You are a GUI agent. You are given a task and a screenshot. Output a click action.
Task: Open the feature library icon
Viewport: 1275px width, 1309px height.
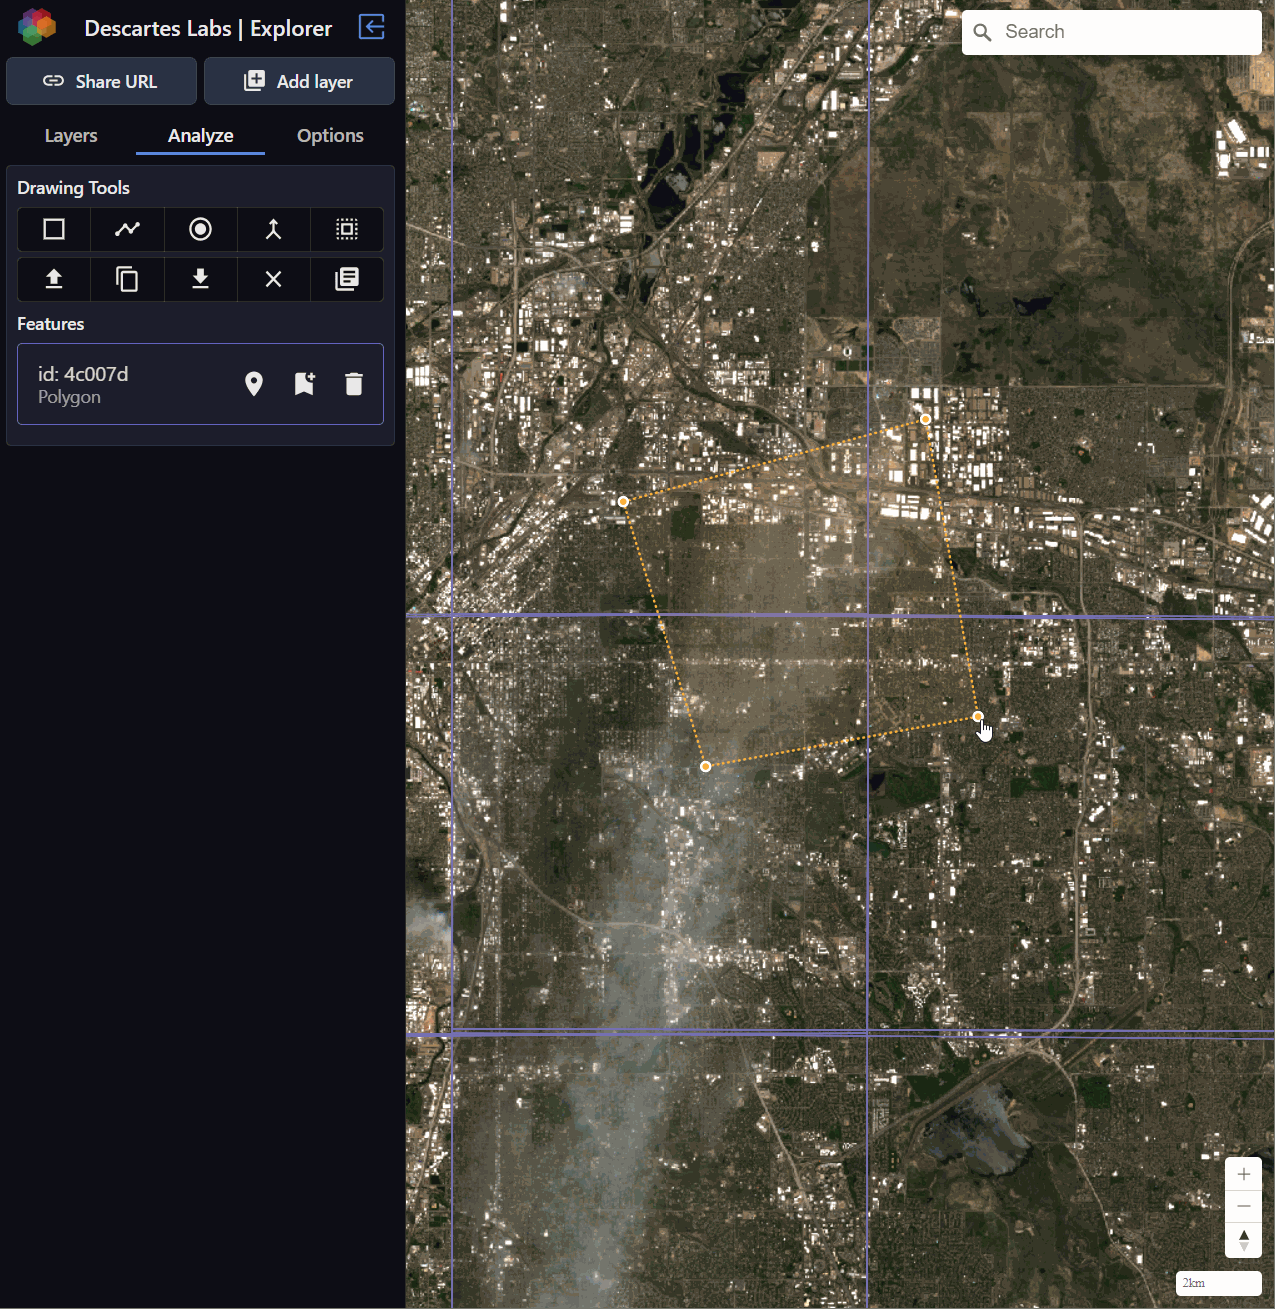[347, 279]
